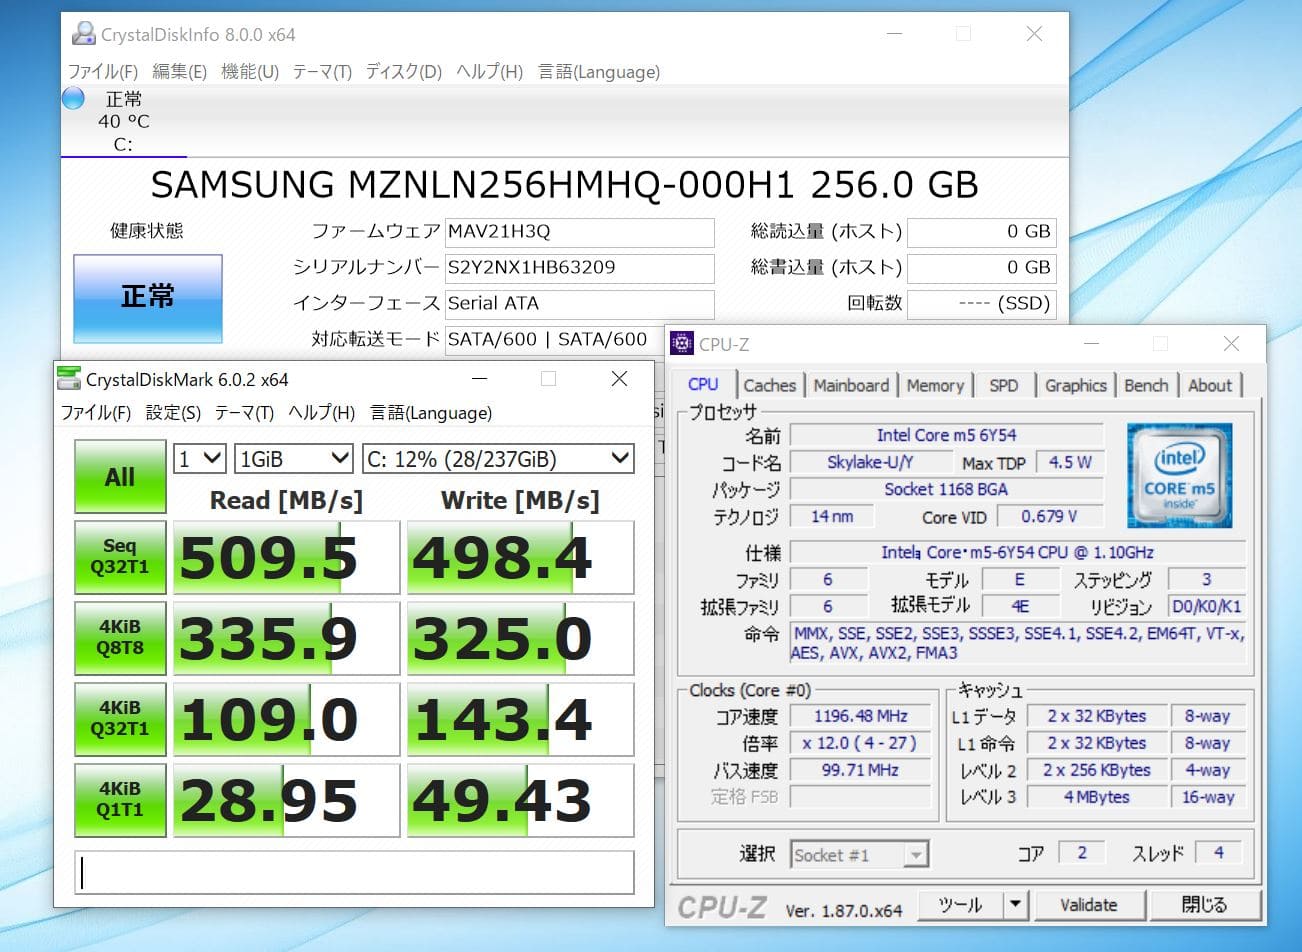Open 編集(E) menu in CrystalDiskInfo
1302x952 pixels.
click(x=179, y=71)
